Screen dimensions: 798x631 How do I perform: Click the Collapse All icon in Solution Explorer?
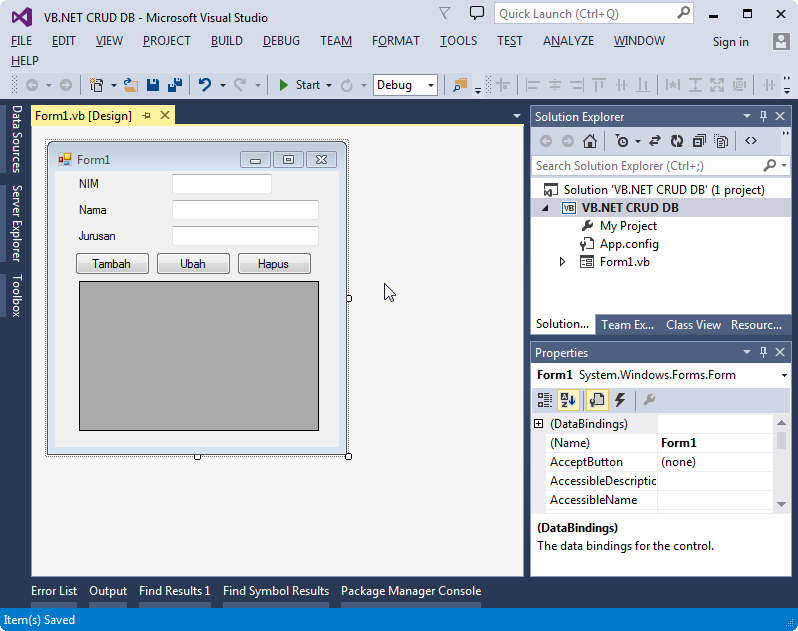tap(699, 141)
